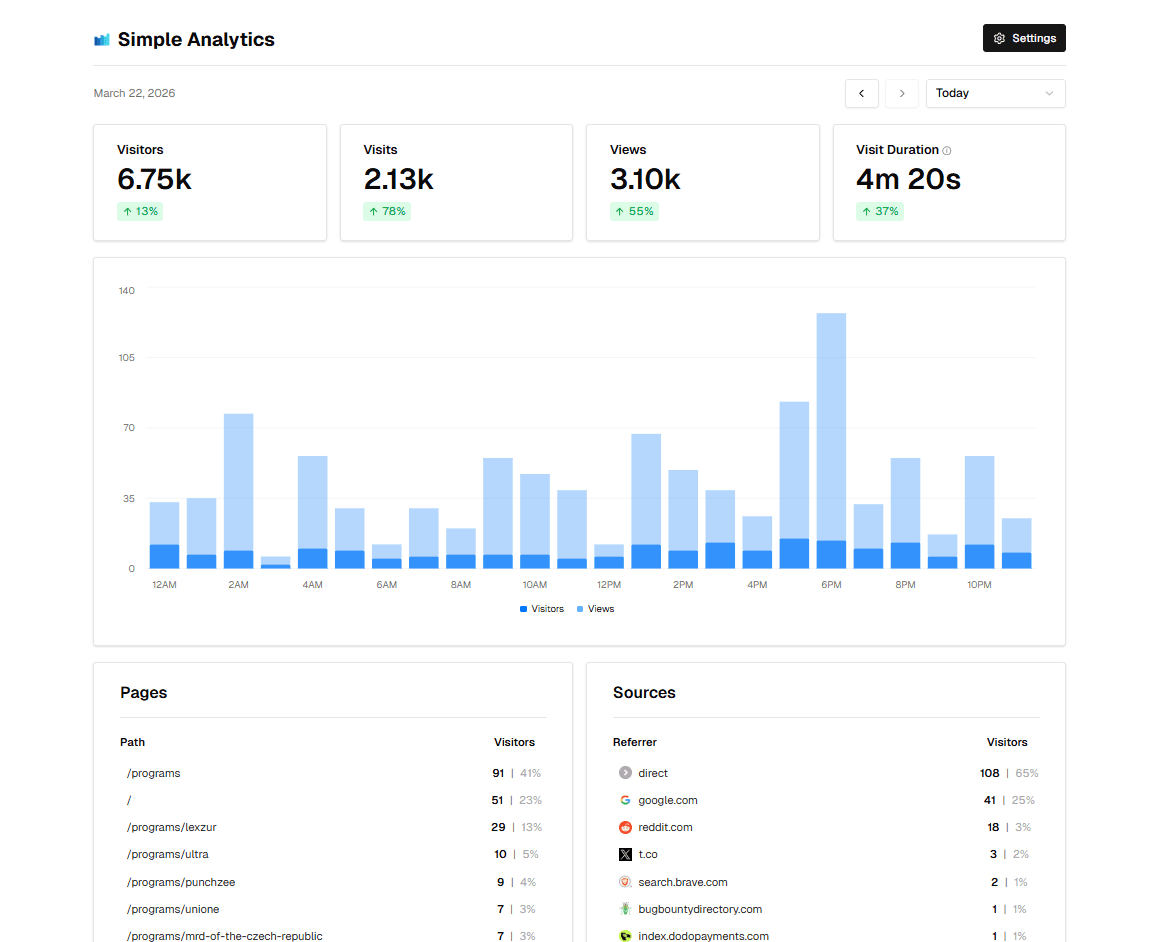Select the Views stat card
The width and height of the screenshot is (1161, 942).
coord(703,182)
